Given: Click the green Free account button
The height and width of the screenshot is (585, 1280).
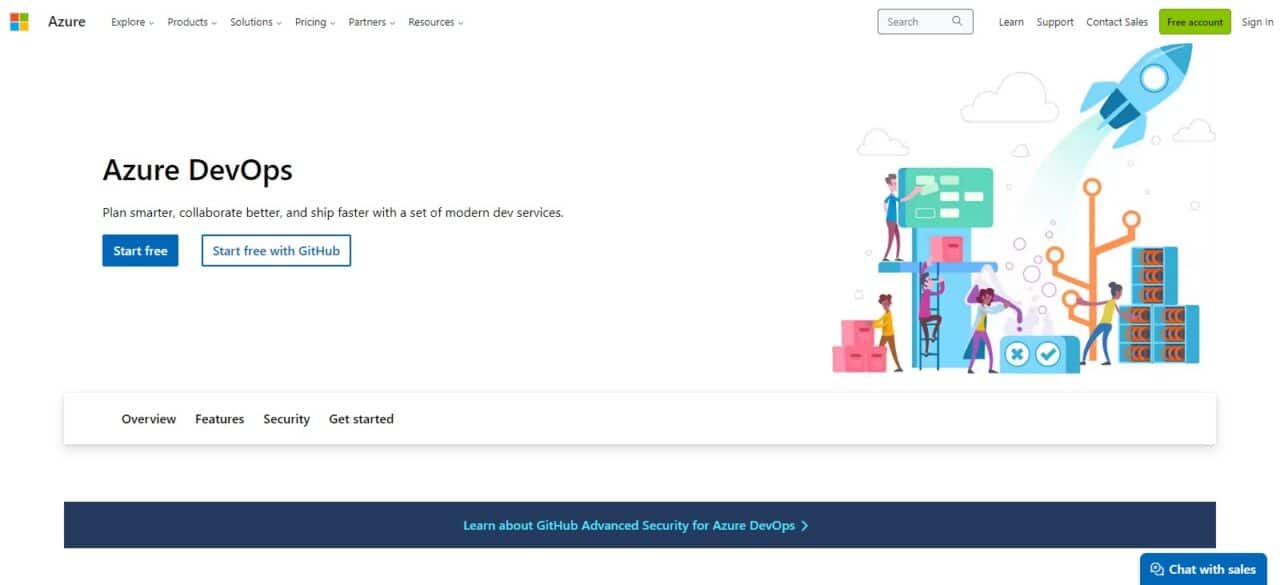Looking at the screenshot, I should [x=1195, y=22].
